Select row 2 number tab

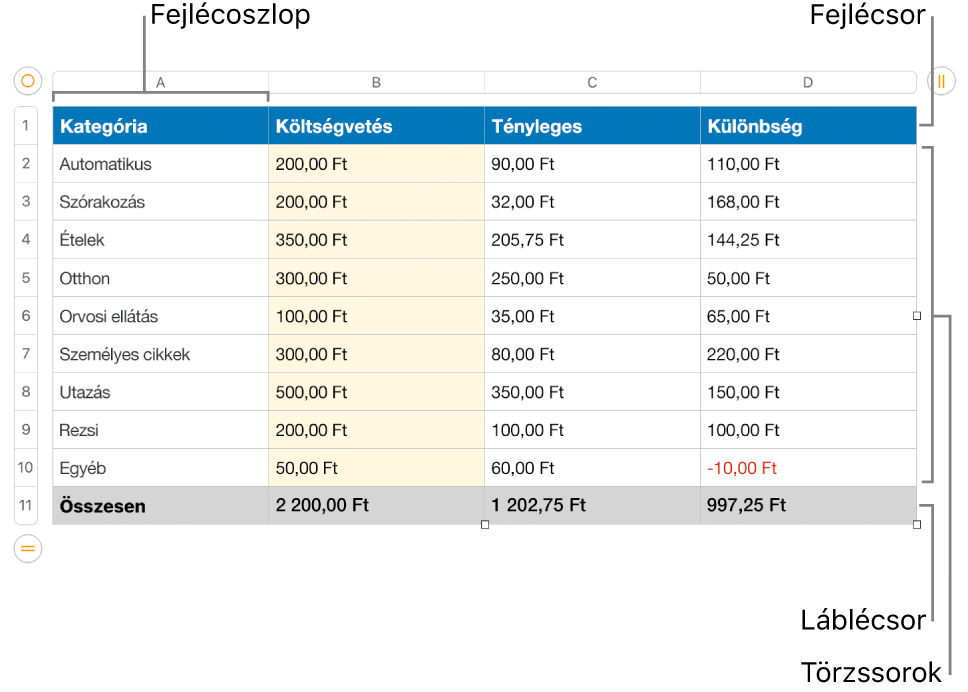[x=26, y=164]
